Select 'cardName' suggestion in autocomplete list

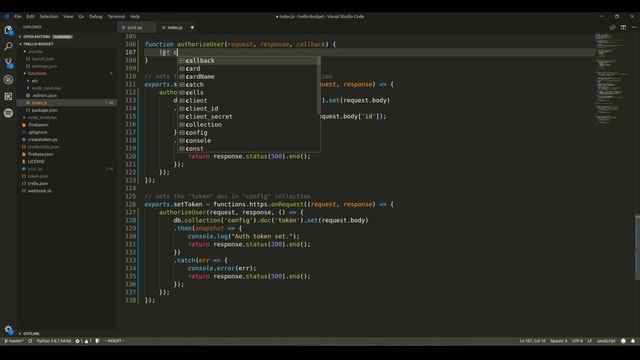coord(247,77)
